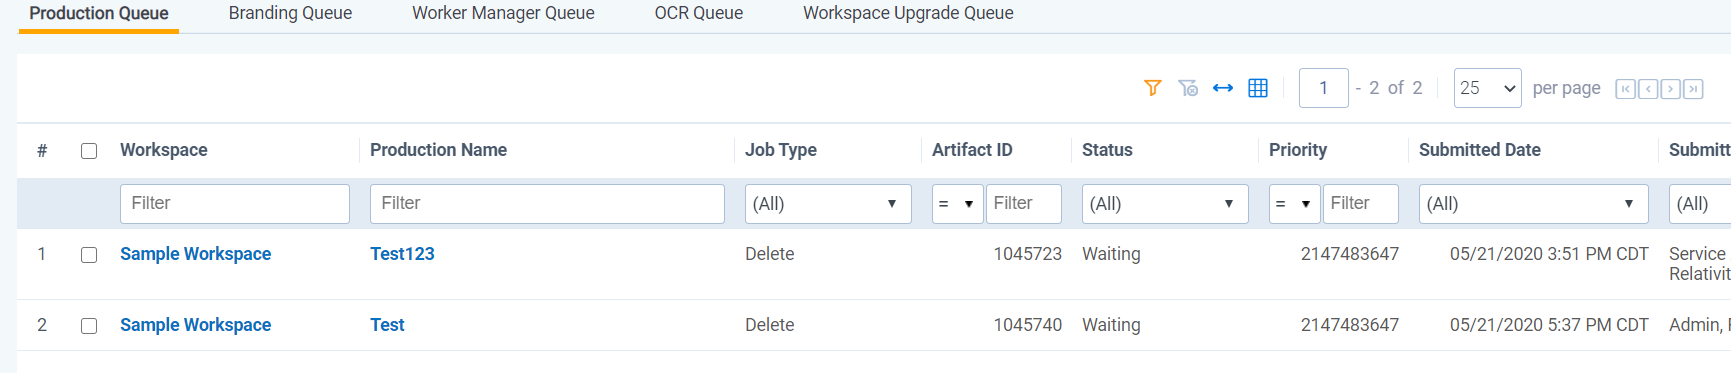Check the select-all checkbox in header
The height and width of the screenshot is (373, 1731).
point(89,151)
